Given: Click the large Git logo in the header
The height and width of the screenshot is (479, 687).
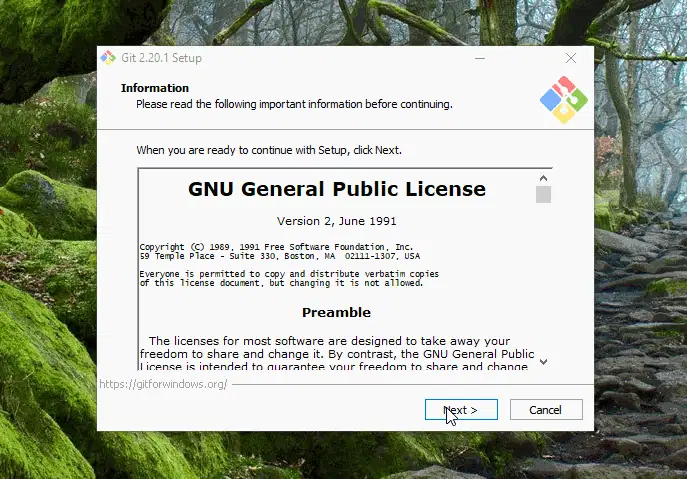Looking at the screenshot, I should [564, 99].
